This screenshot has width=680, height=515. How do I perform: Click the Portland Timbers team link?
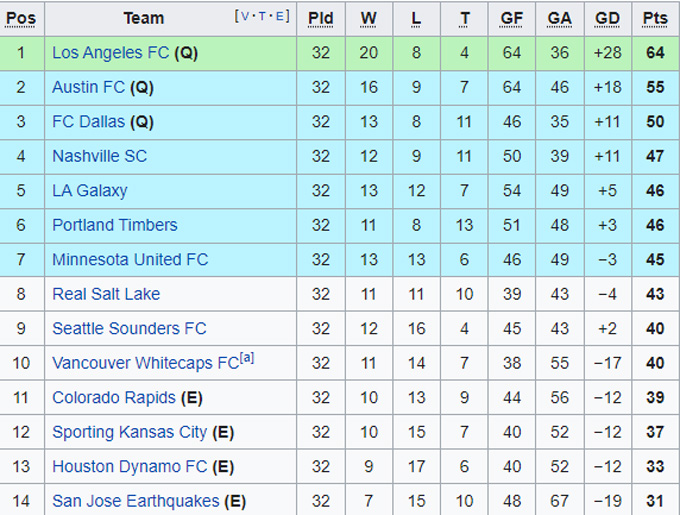pyautogui.click(x=114, y=225)
